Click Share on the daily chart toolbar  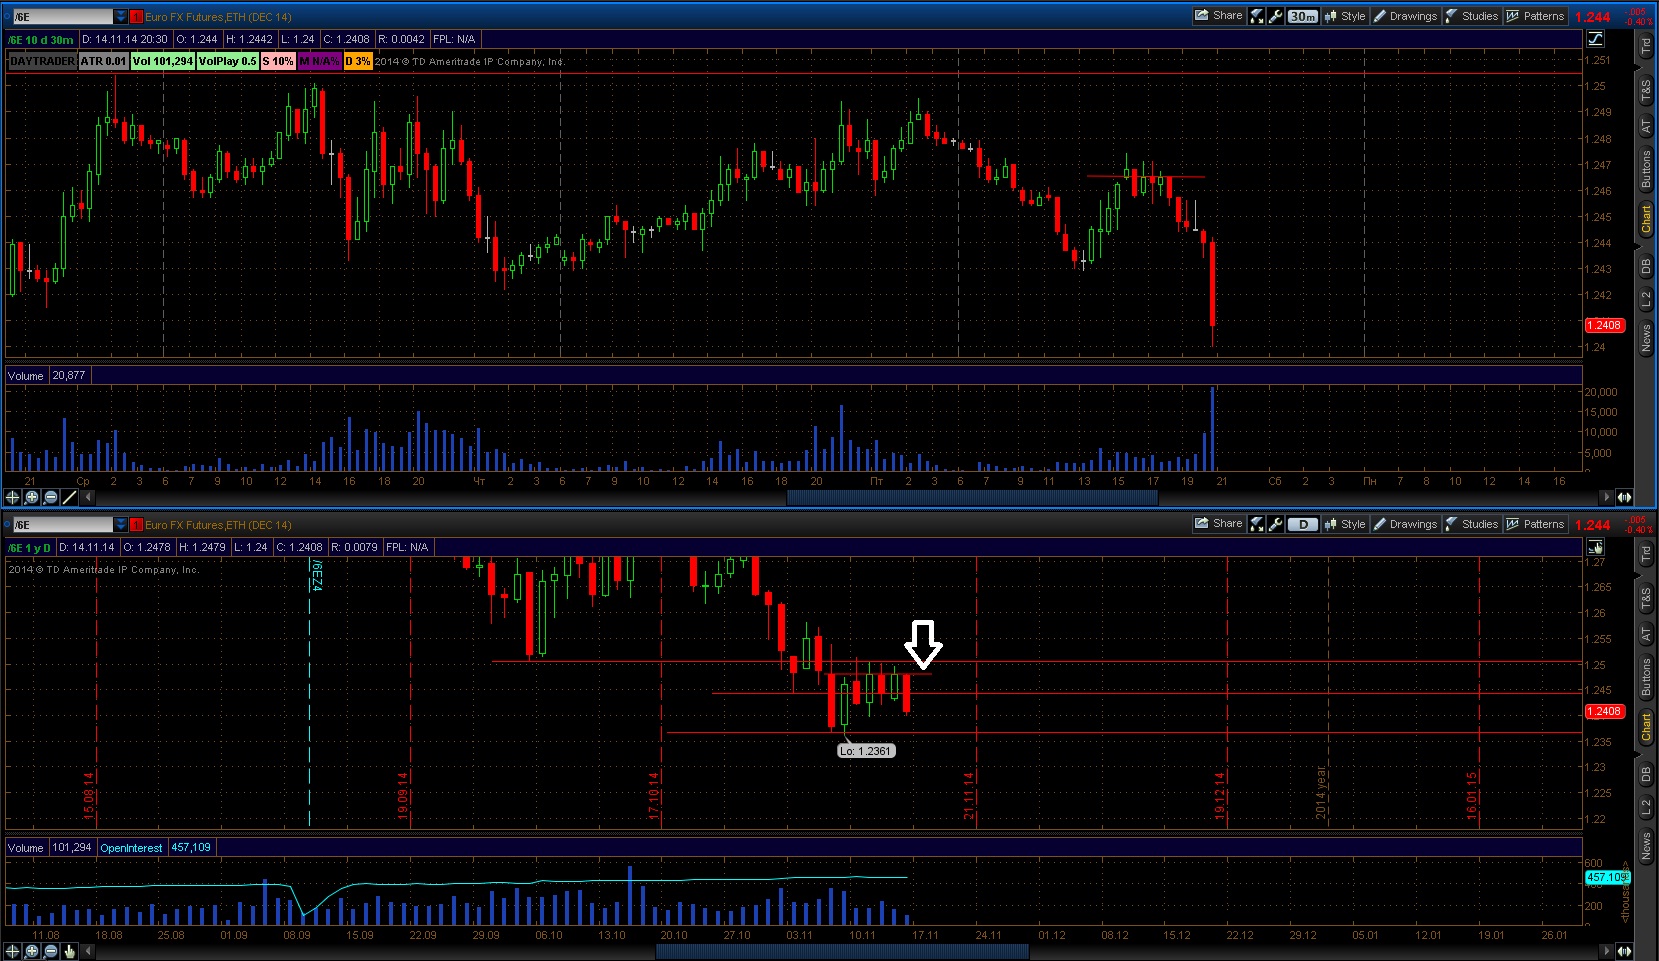(x=1219, y=524)
